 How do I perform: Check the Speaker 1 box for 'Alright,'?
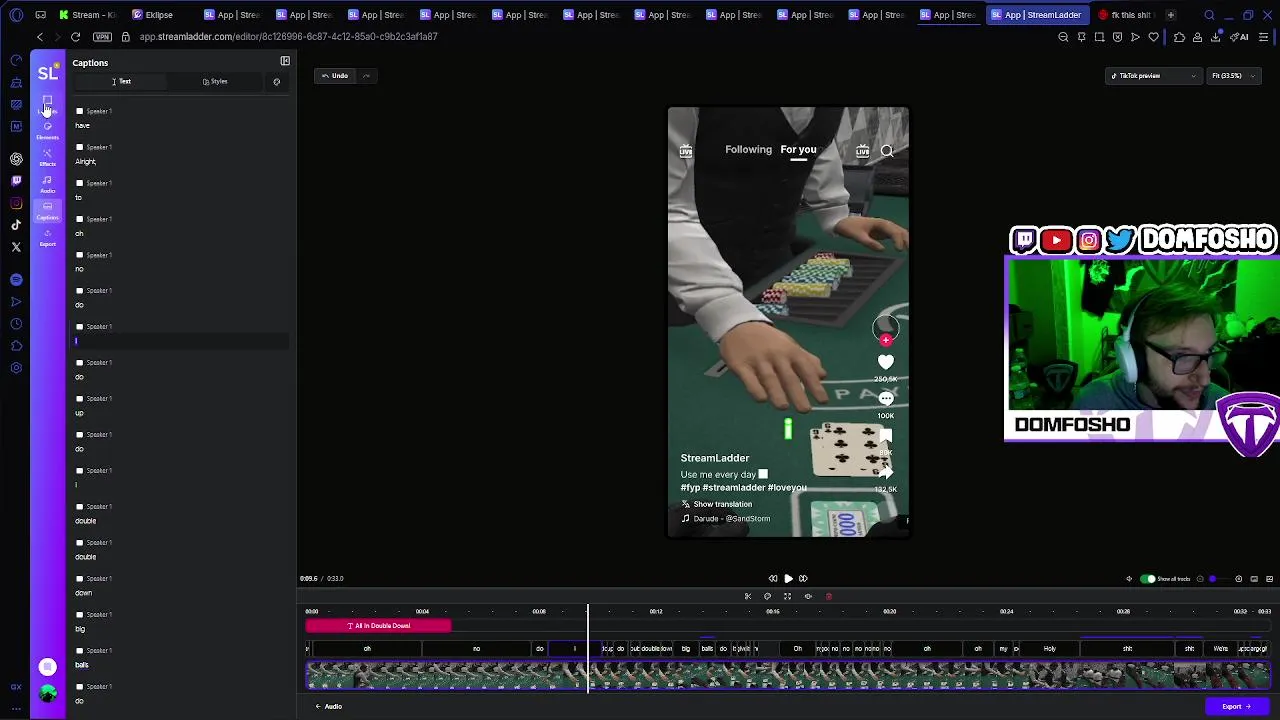tap(79, 147)
